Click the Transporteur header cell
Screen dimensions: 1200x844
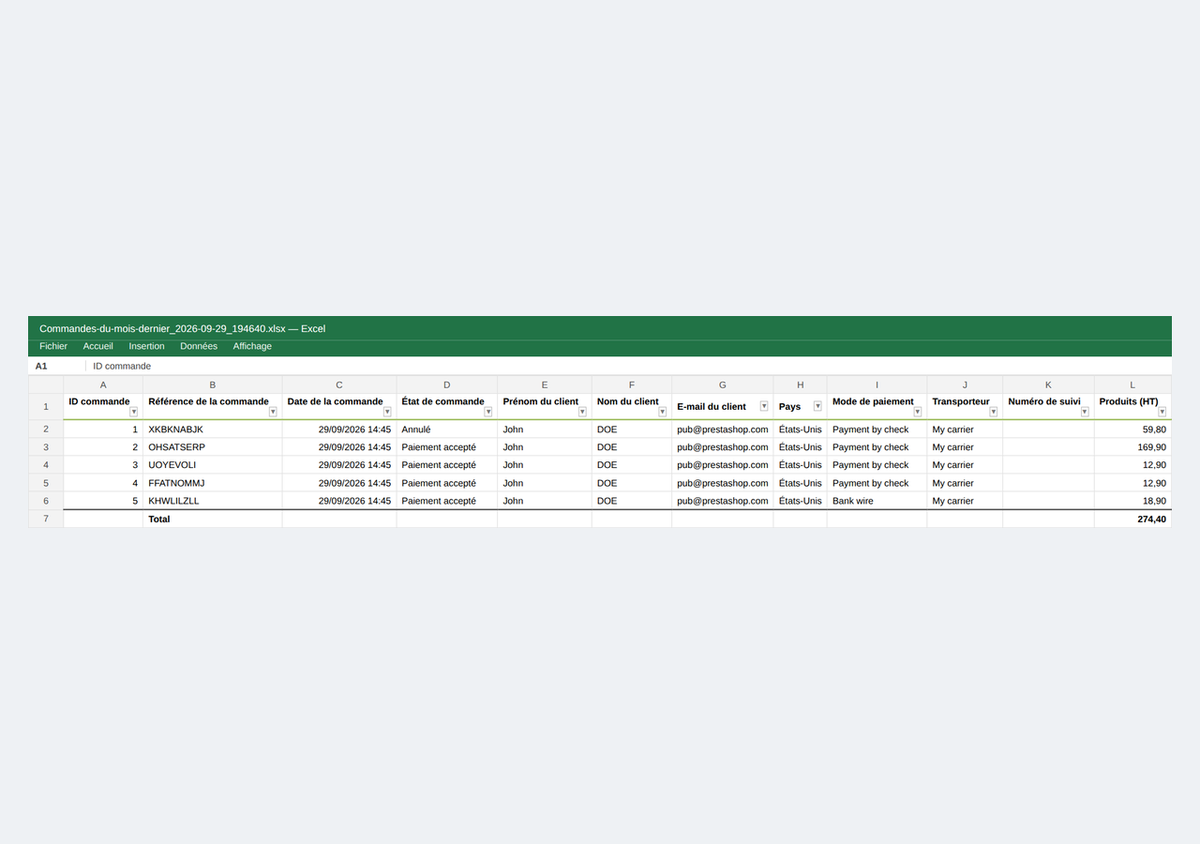coord(965,407)
